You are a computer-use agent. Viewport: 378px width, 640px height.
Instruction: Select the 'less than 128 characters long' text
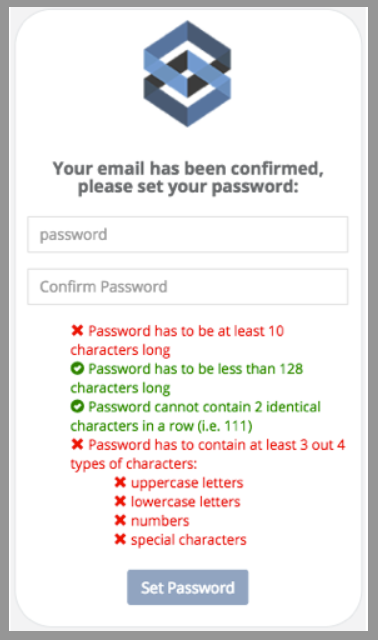[187, 378]
